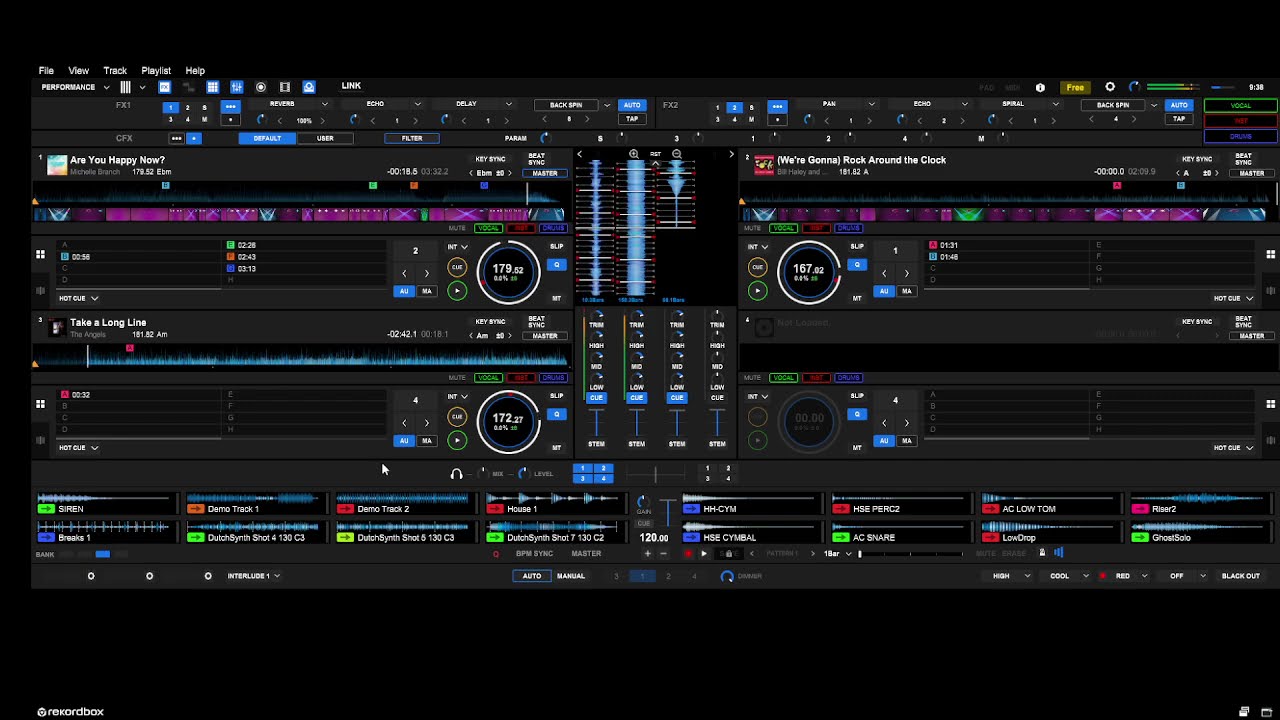Image resolution: width=1280 pixels, height=720 pixels.
Task: Click the yellow Free plan button
Action: tap(1075, 87)
